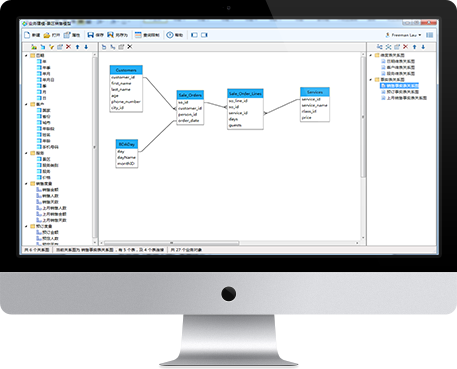
Task: Click the left tree vertical scrollbar
Action: pyautogui.click(x=95, y=148)
